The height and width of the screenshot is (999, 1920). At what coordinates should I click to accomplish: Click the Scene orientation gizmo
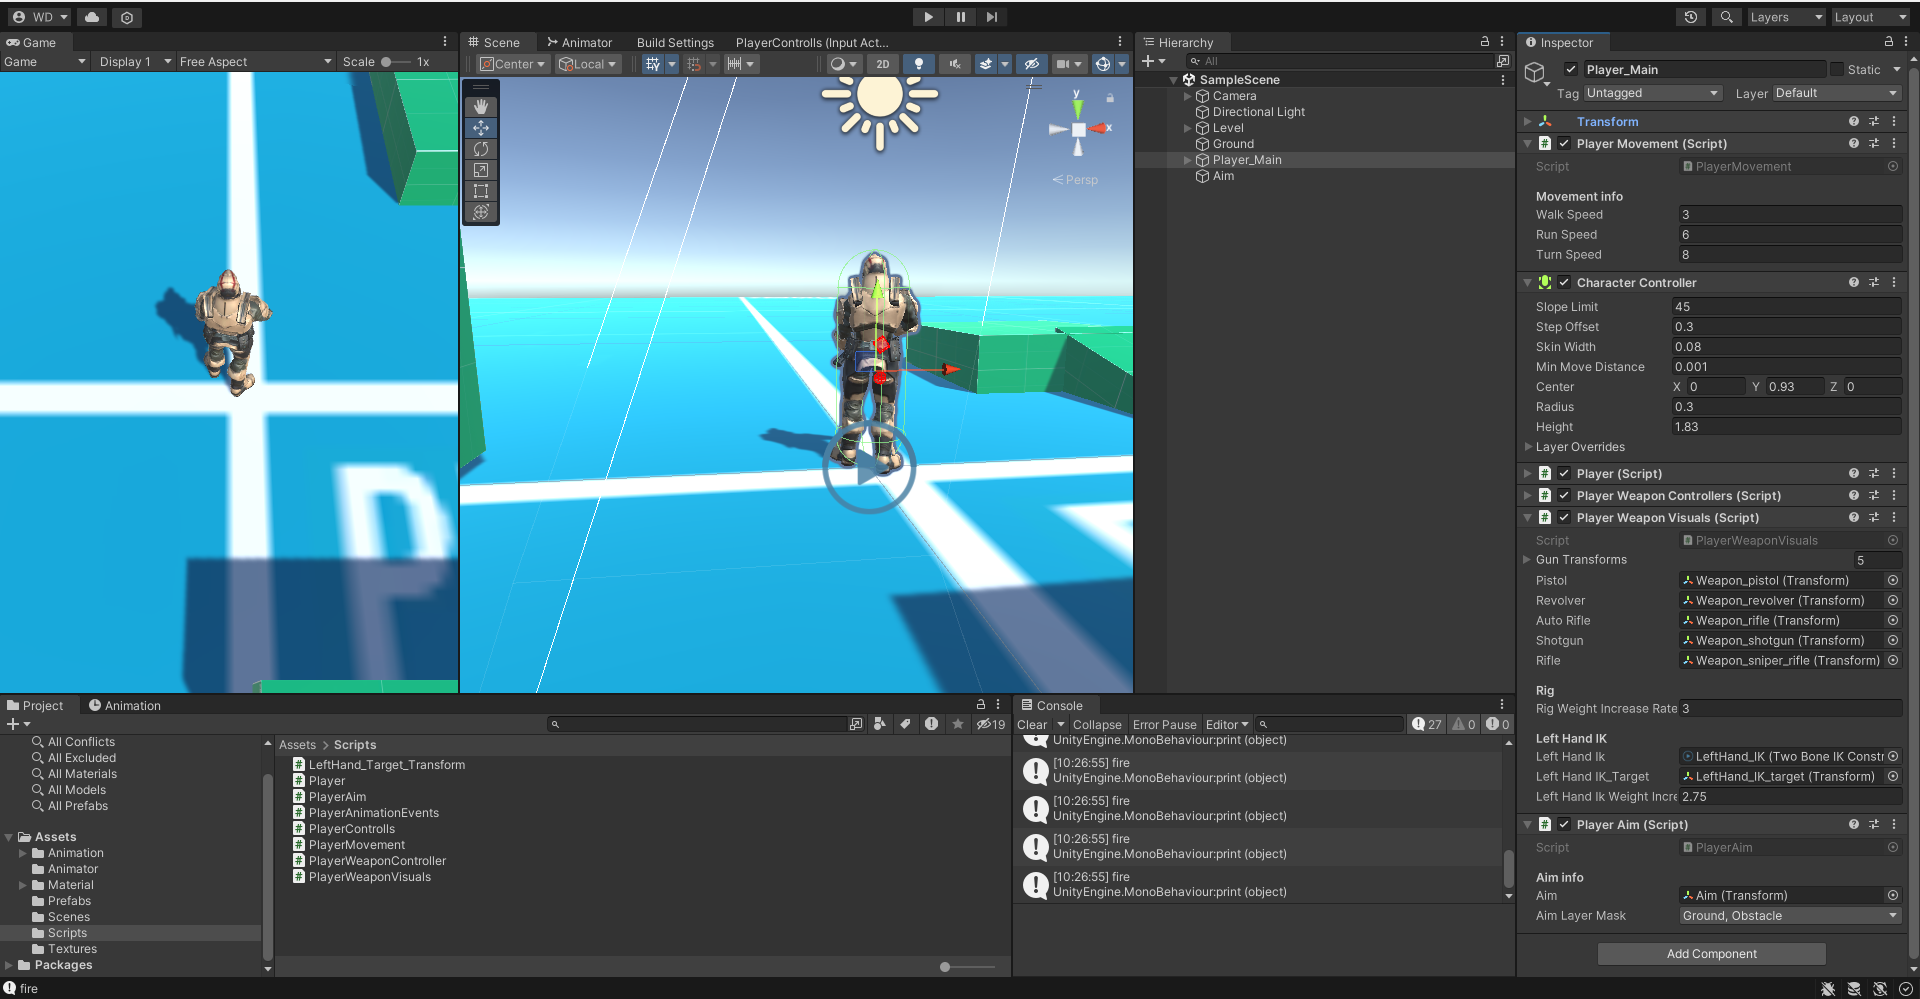pyautogui.click(x=1078, y=129)
